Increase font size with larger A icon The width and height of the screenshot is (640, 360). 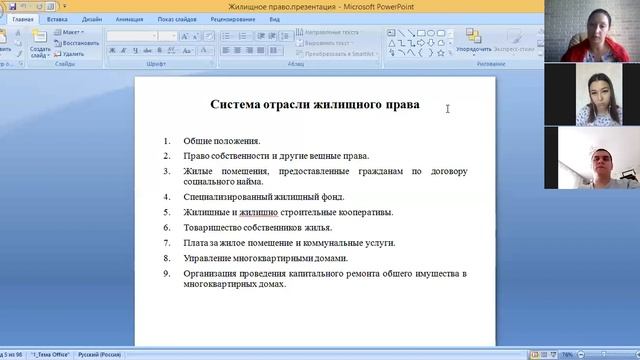pyautogui.click(x=184, y=36)
